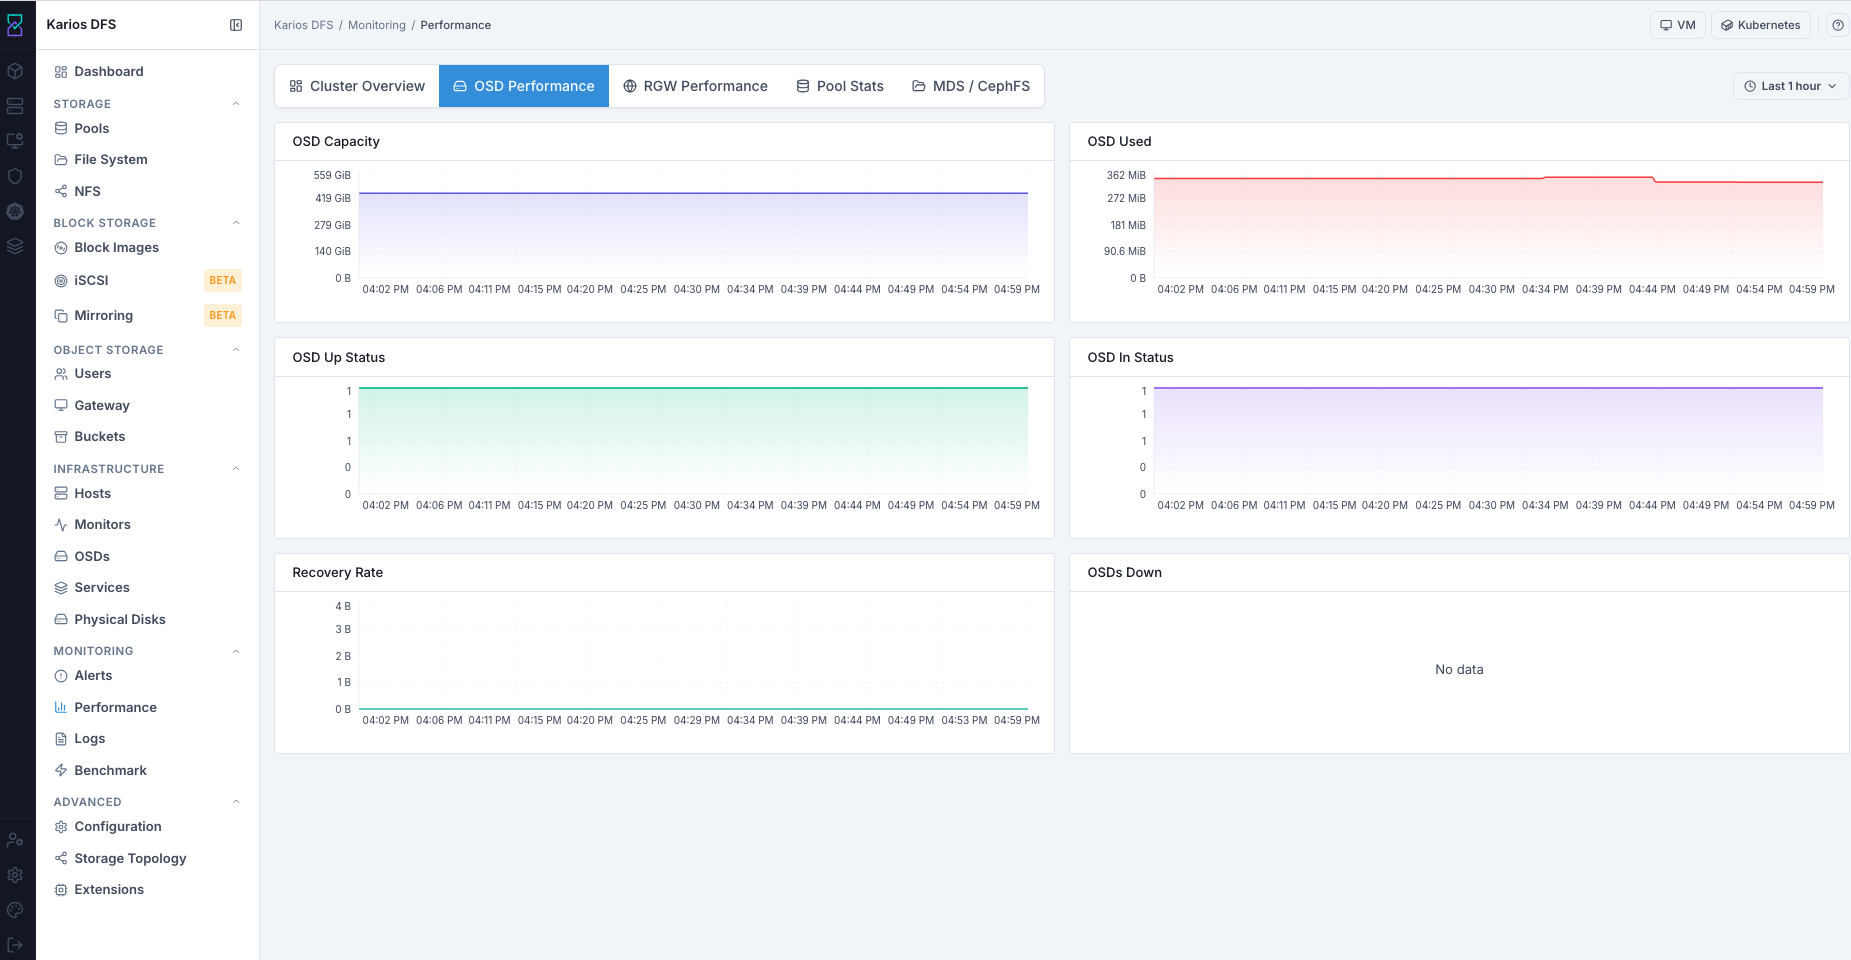The width and height of the screenshot is (1851, 960).
Task: Click the server stack icon in dark rail
Action: [x=15, y=106]
